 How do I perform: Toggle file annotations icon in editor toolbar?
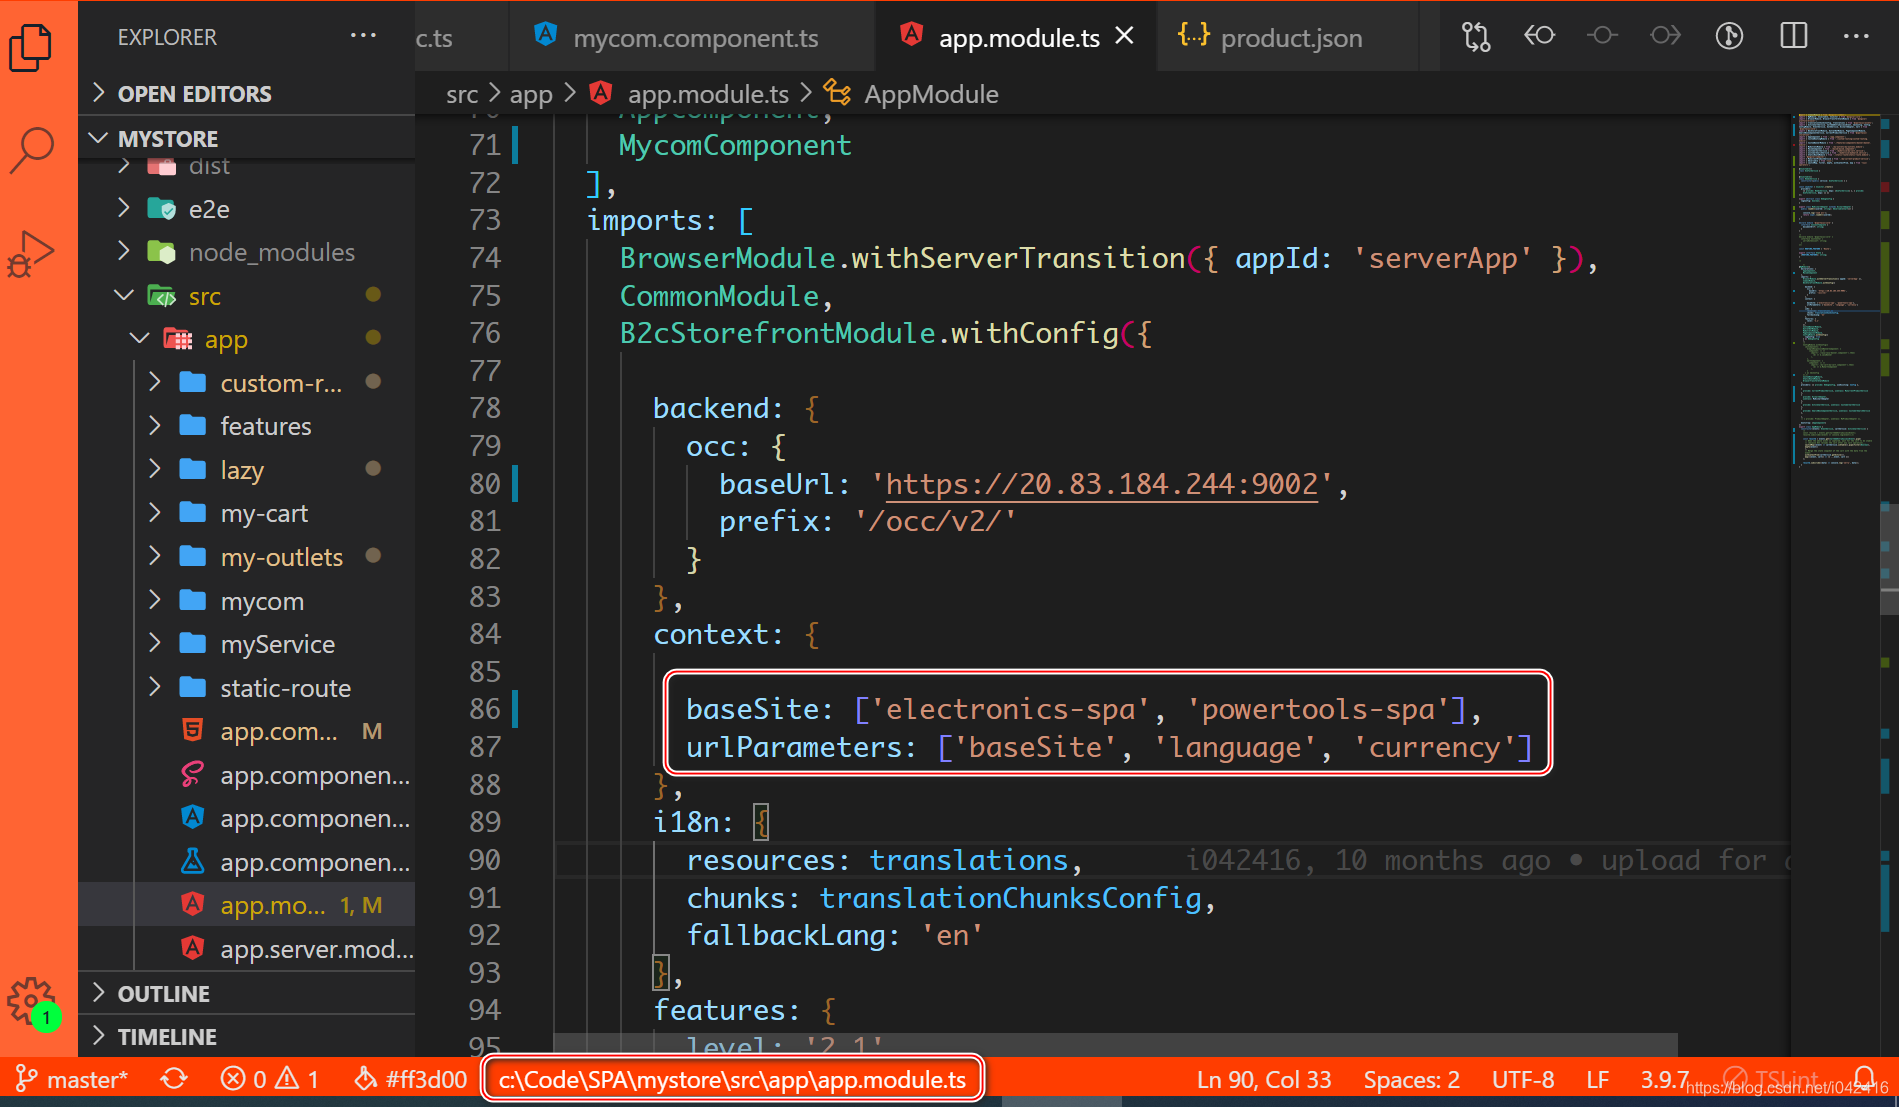point(1729,36)
